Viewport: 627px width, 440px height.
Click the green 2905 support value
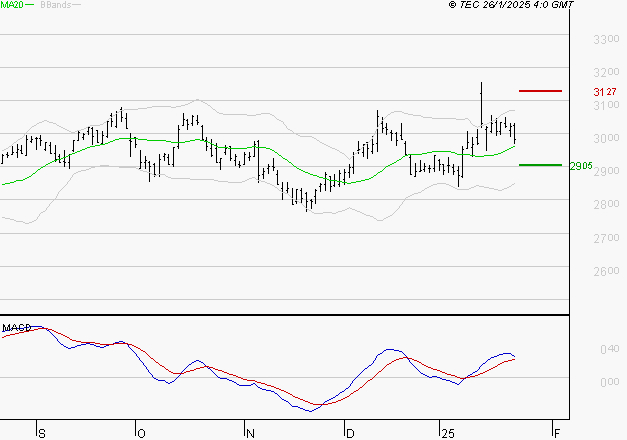pos(581,166)
